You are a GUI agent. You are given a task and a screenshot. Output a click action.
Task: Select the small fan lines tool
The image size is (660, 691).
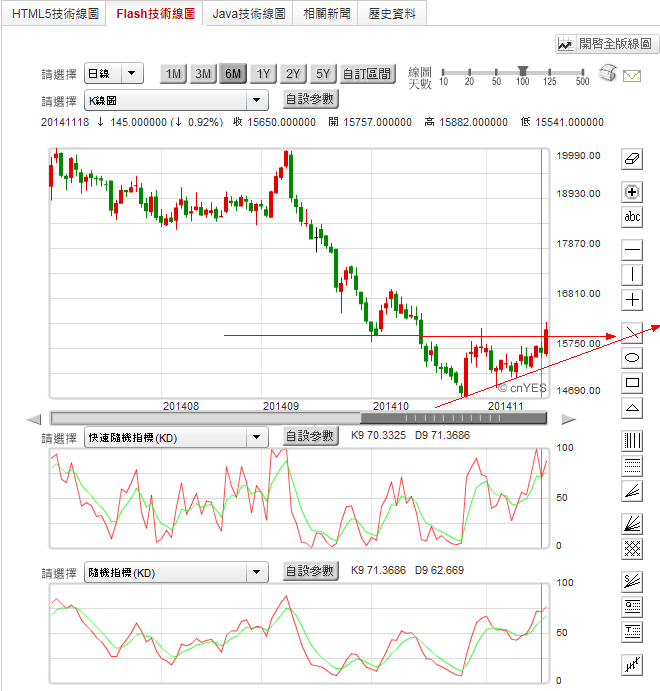(x=632, y=490)
